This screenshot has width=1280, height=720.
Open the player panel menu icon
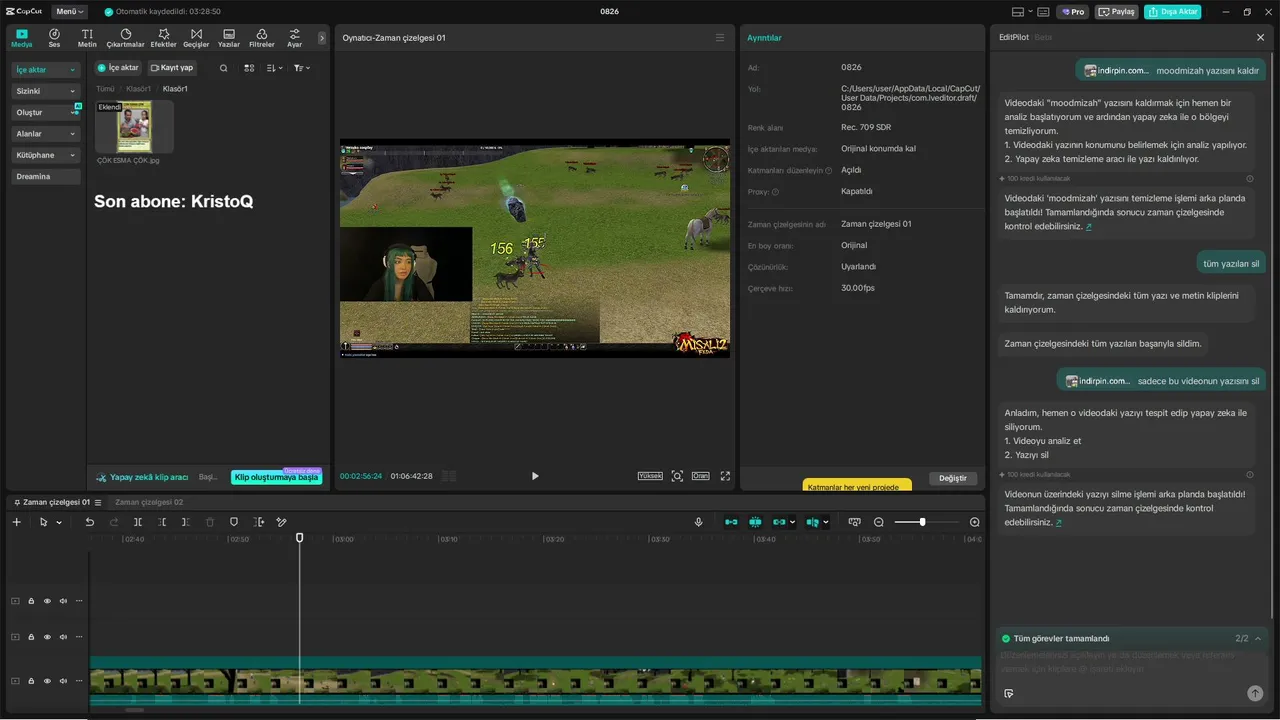[720, 38]
